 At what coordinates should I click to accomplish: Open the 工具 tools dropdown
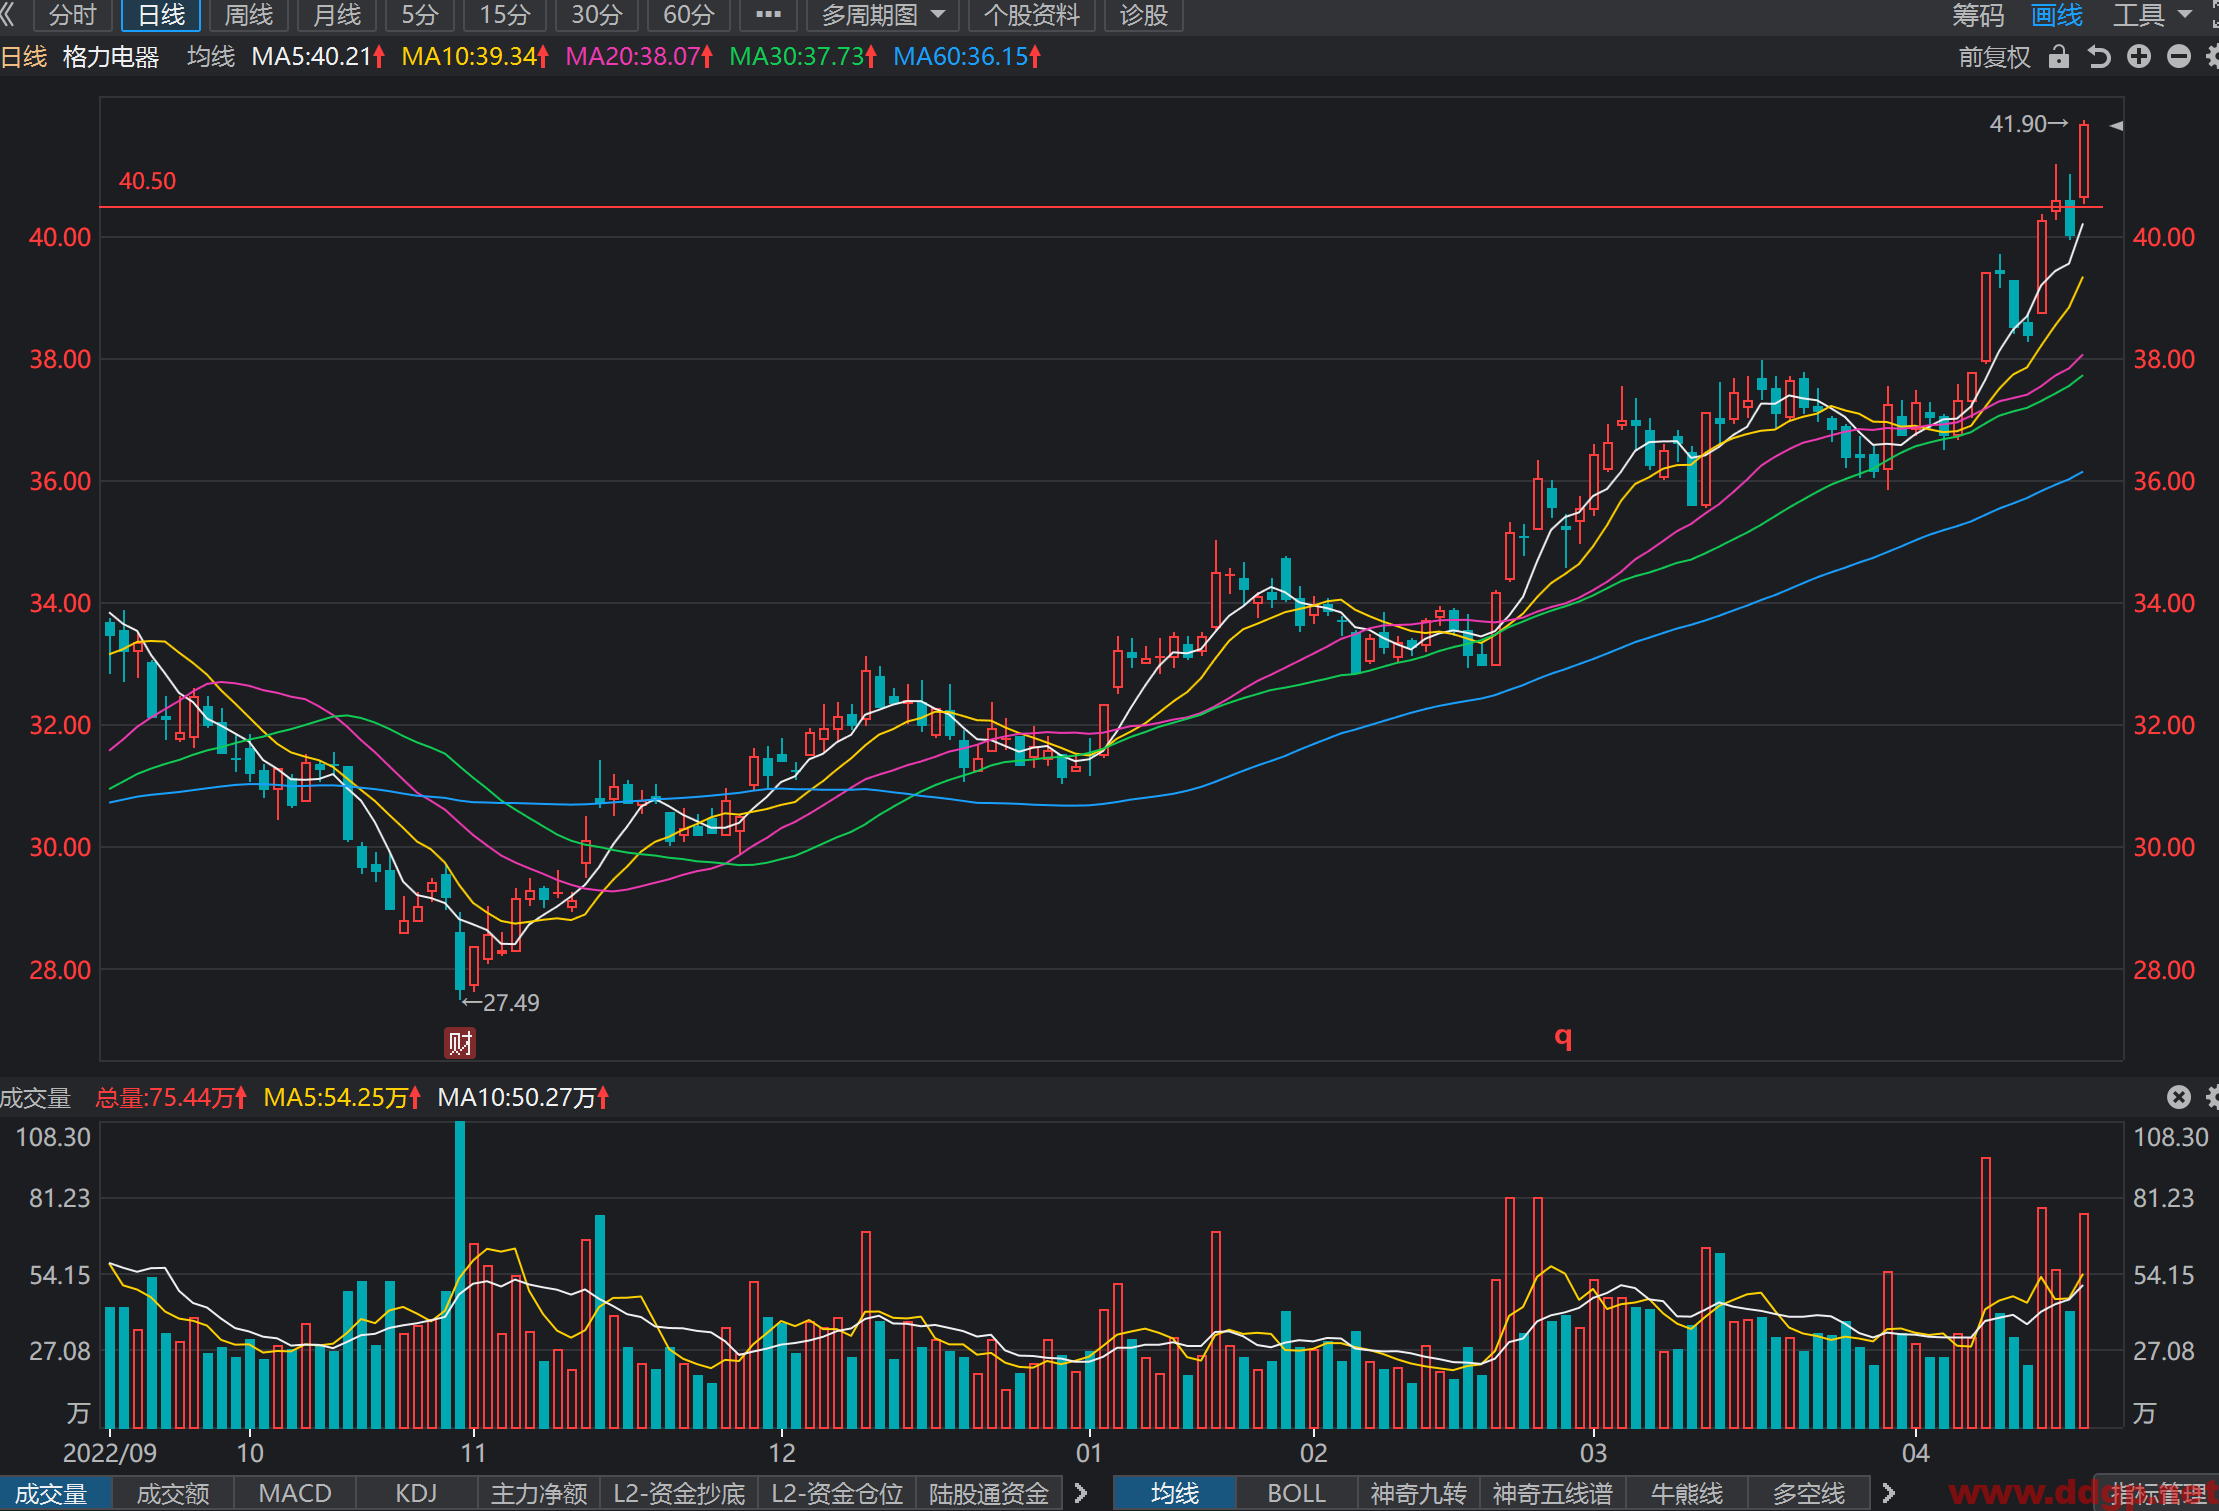pyautogui.click(x=2152, y=15)
